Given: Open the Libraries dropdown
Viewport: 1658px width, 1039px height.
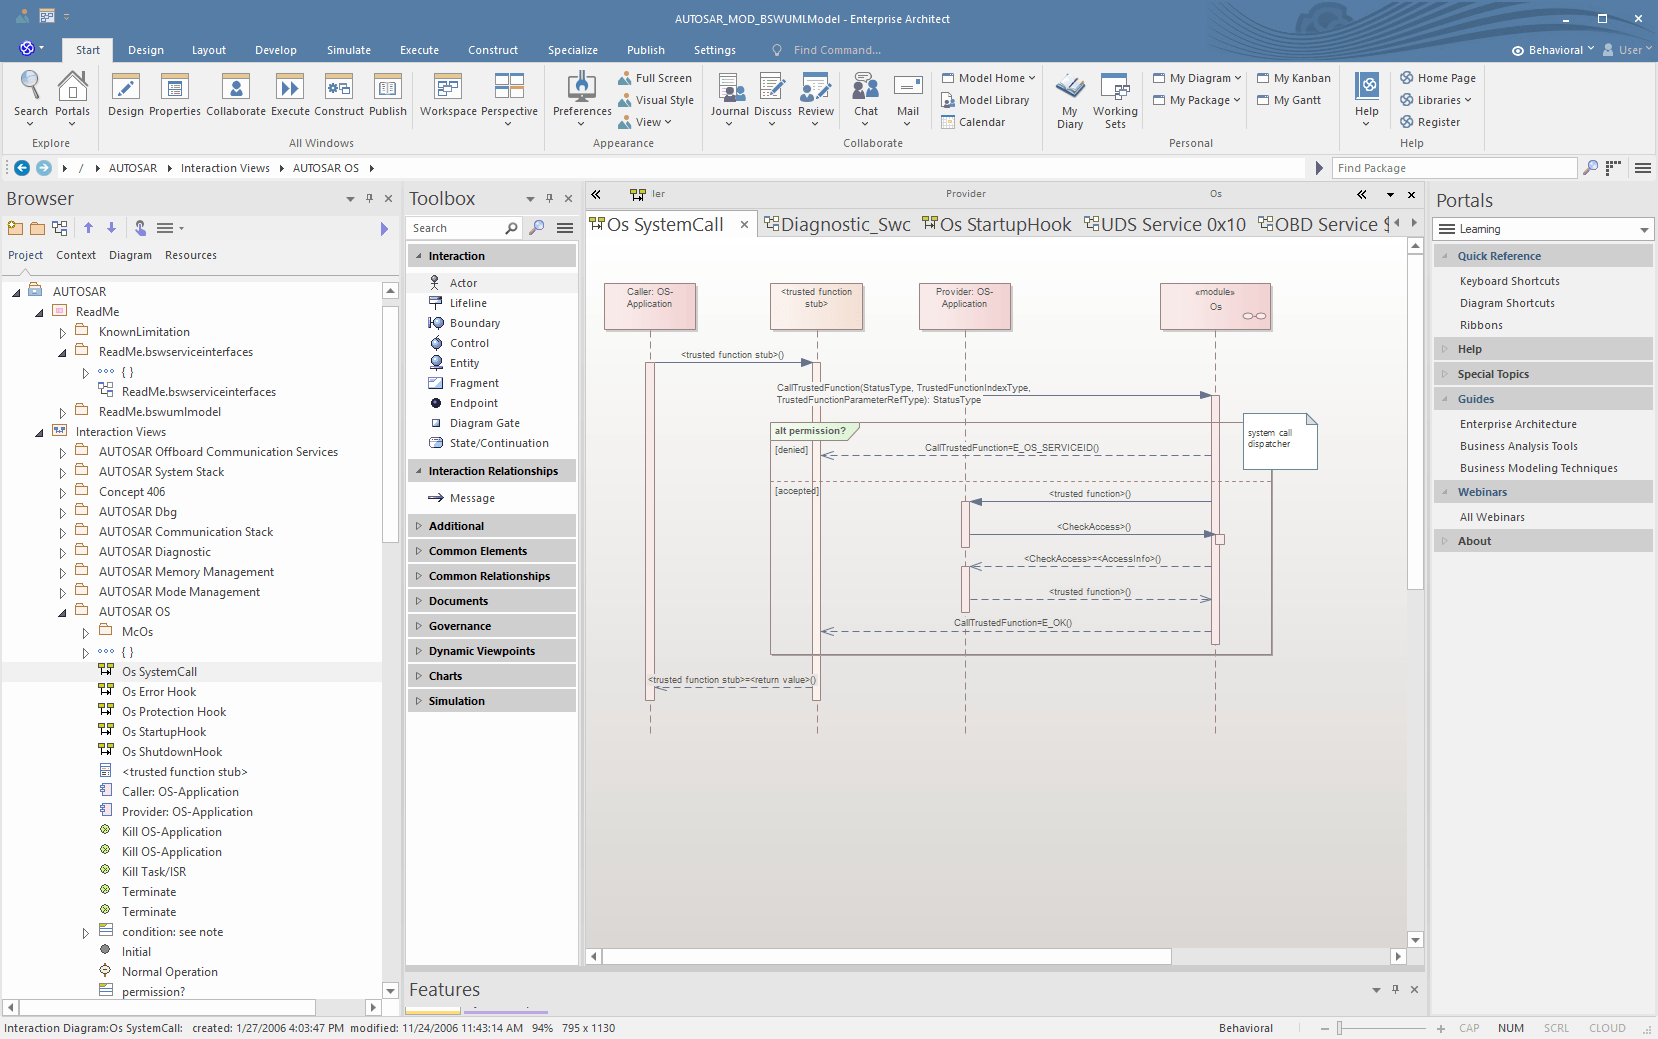Looking at the screenshot, I should click(x=1436, y=100).
